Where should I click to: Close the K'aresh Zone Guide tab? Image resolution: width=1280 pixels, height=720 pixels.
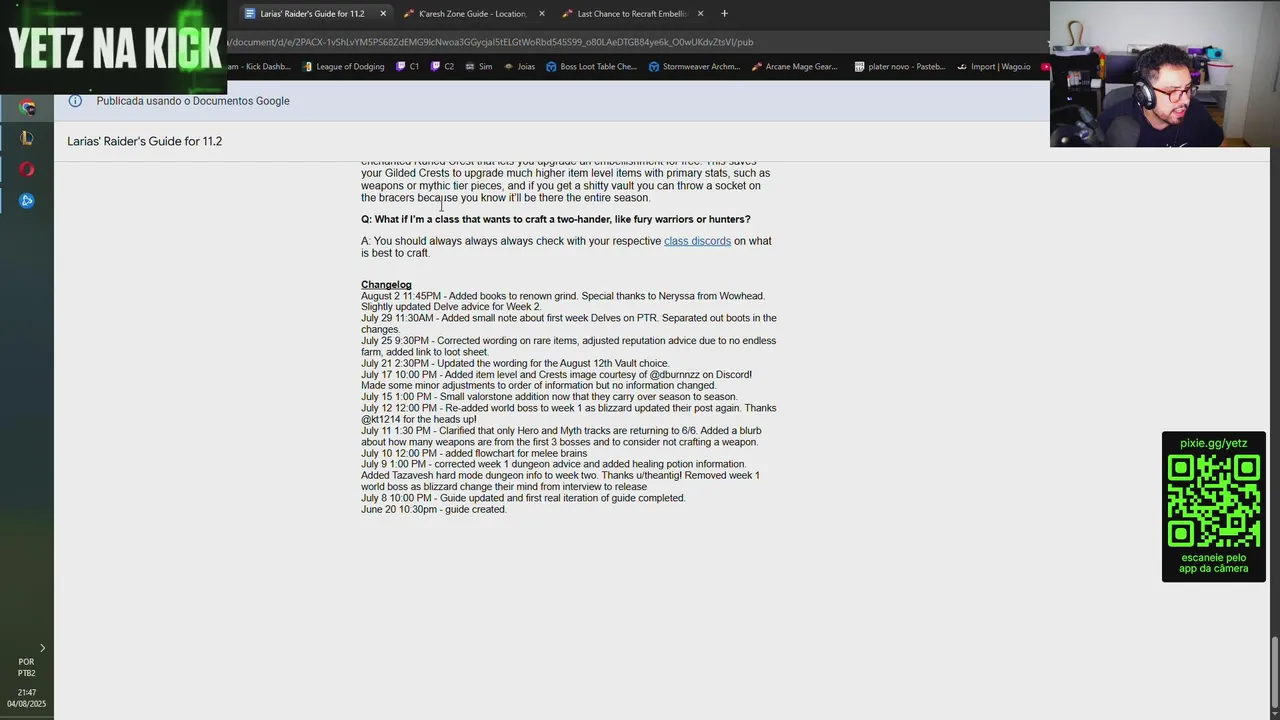[x=542, y=14]
